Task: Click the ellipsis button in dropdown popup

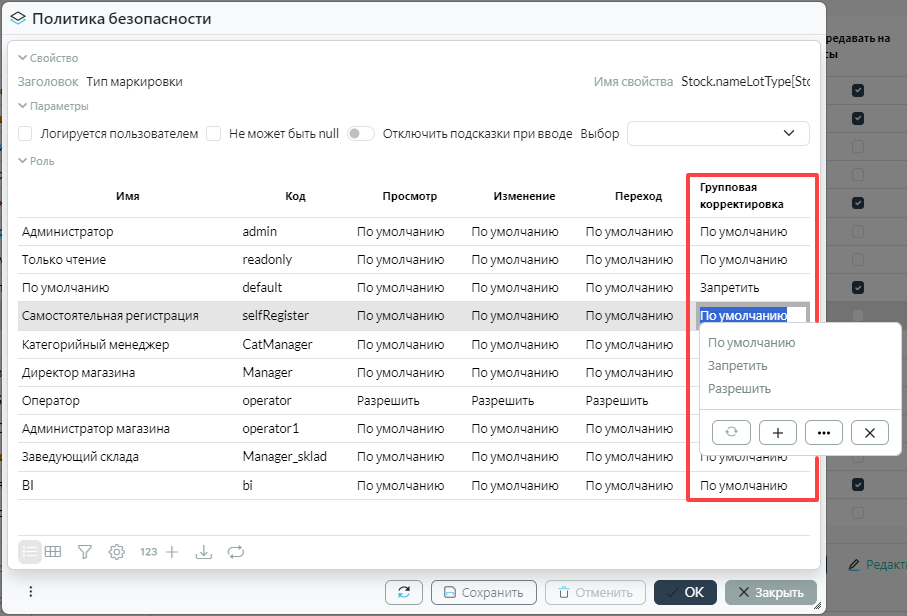Action: (x=823, y=432)
